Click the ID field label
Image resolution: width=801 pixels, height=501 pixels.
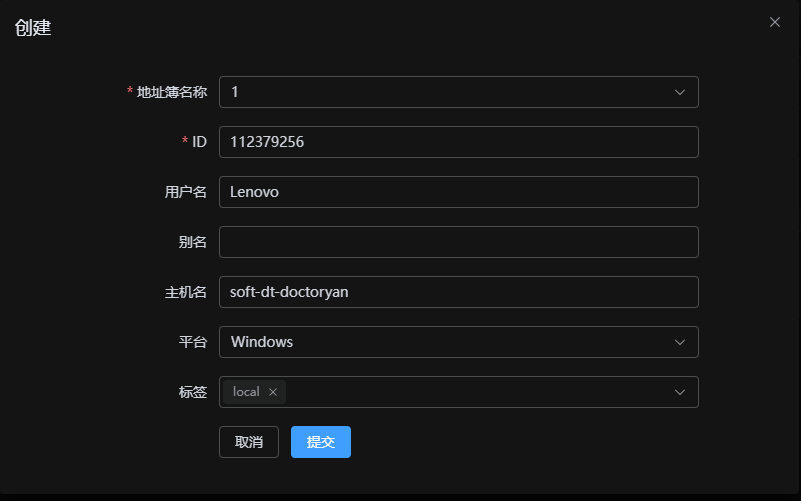(x=199, y=142)
